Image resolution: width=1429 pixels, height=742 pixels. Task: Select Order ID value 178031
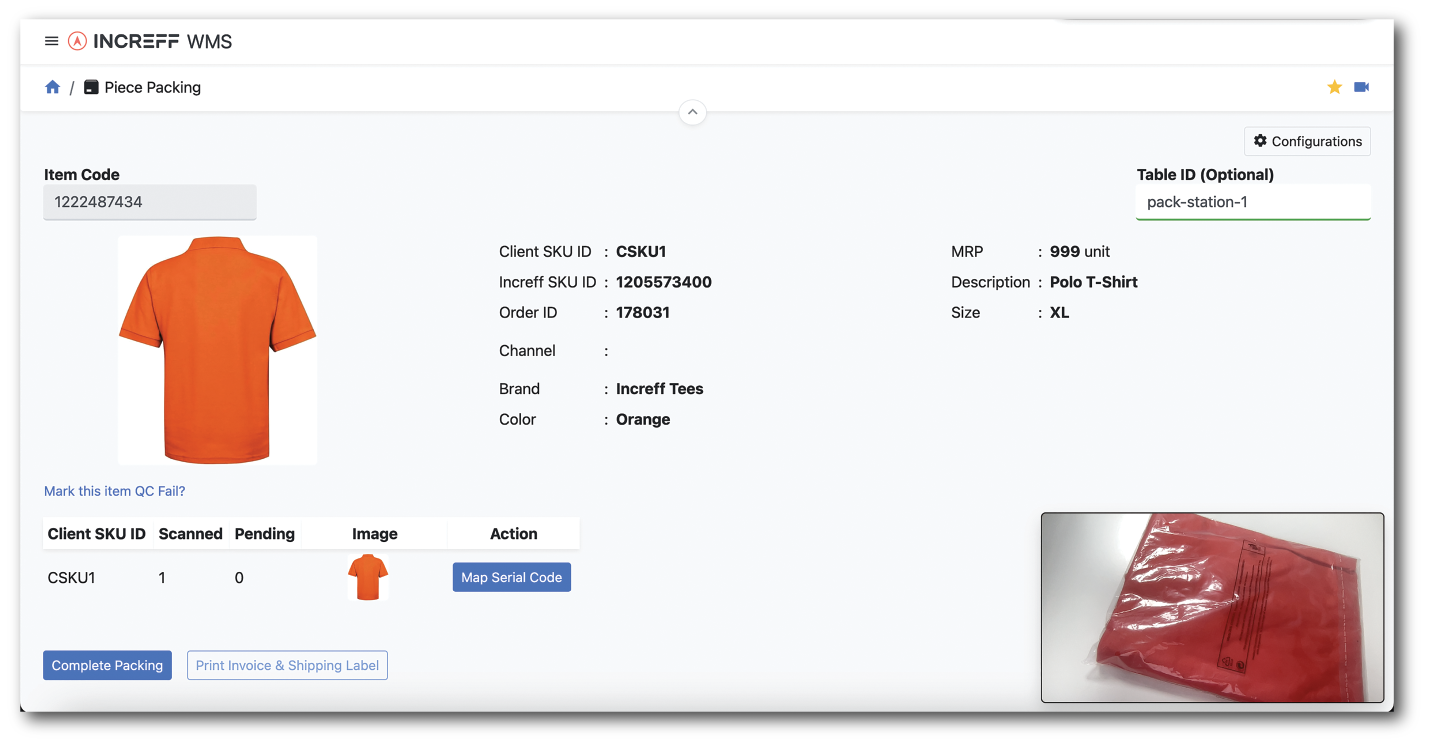coord(643,313)
